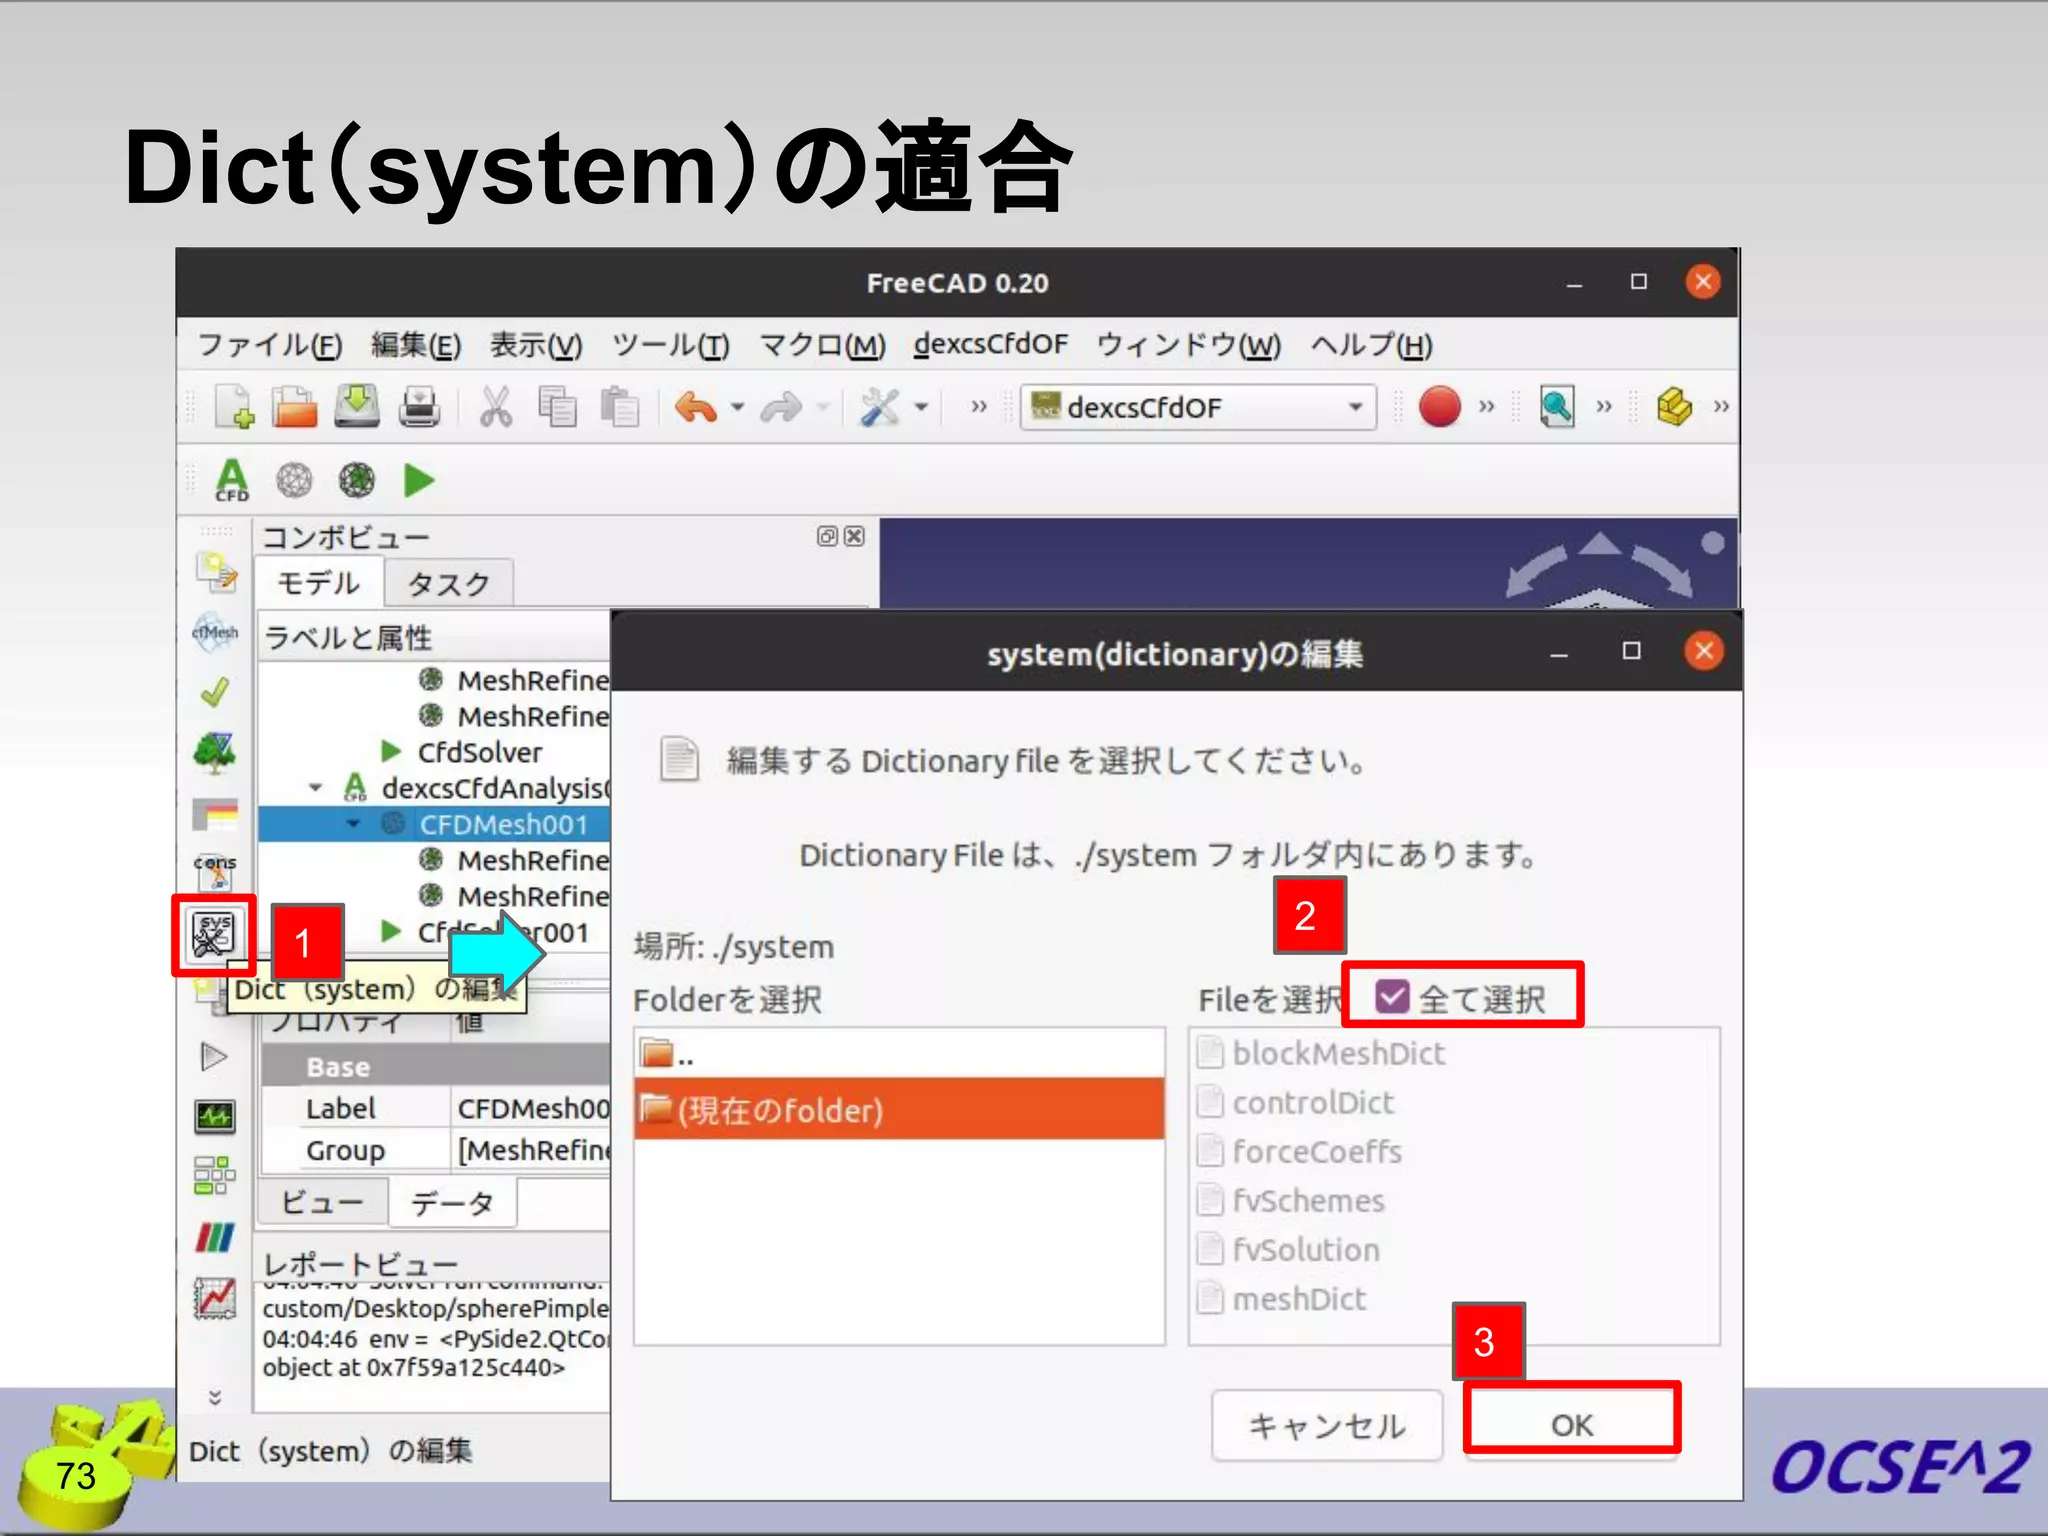Viewport: 2048px width, 1536px height.
Task: Click the cons sidebar icon
Action: point(215,872)
